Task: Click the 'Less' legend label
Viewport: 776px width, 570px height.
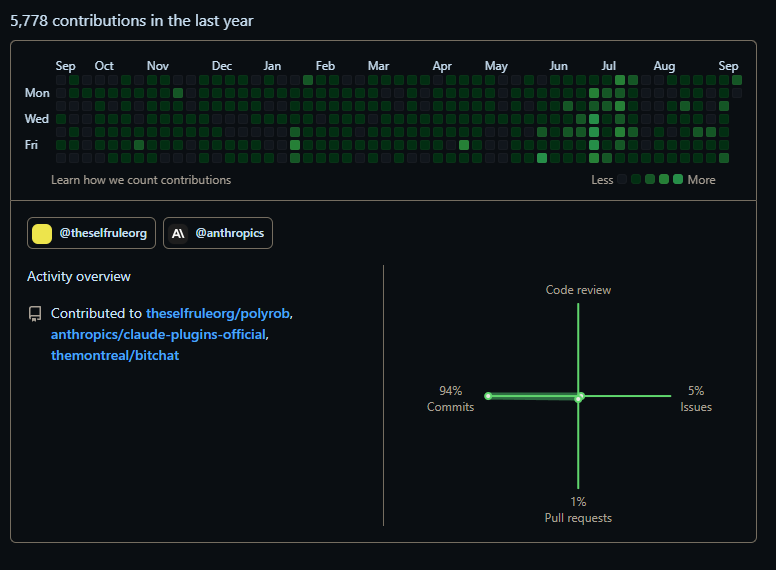Action: click(602, 180)
